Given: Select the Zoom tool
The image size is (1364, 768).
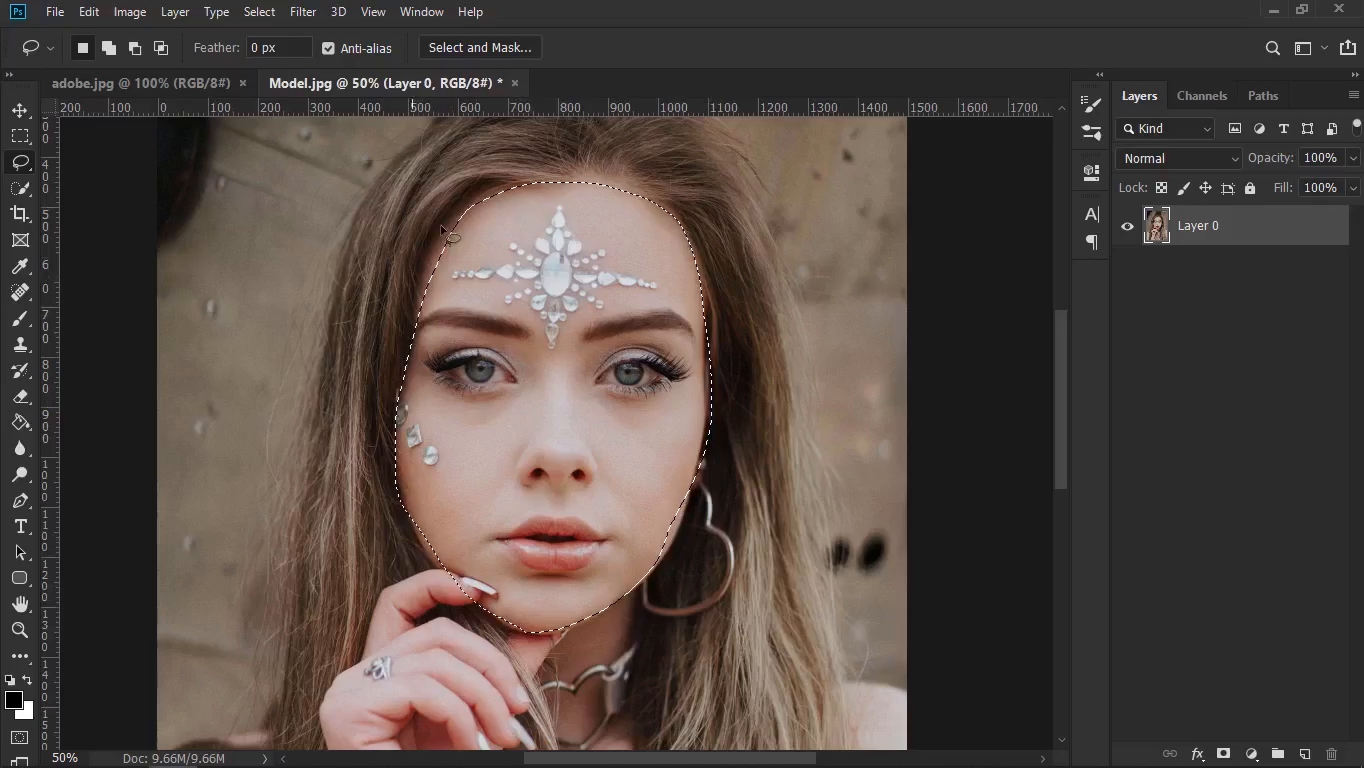Looking at the screenshot, I should (x=20, y=630).
